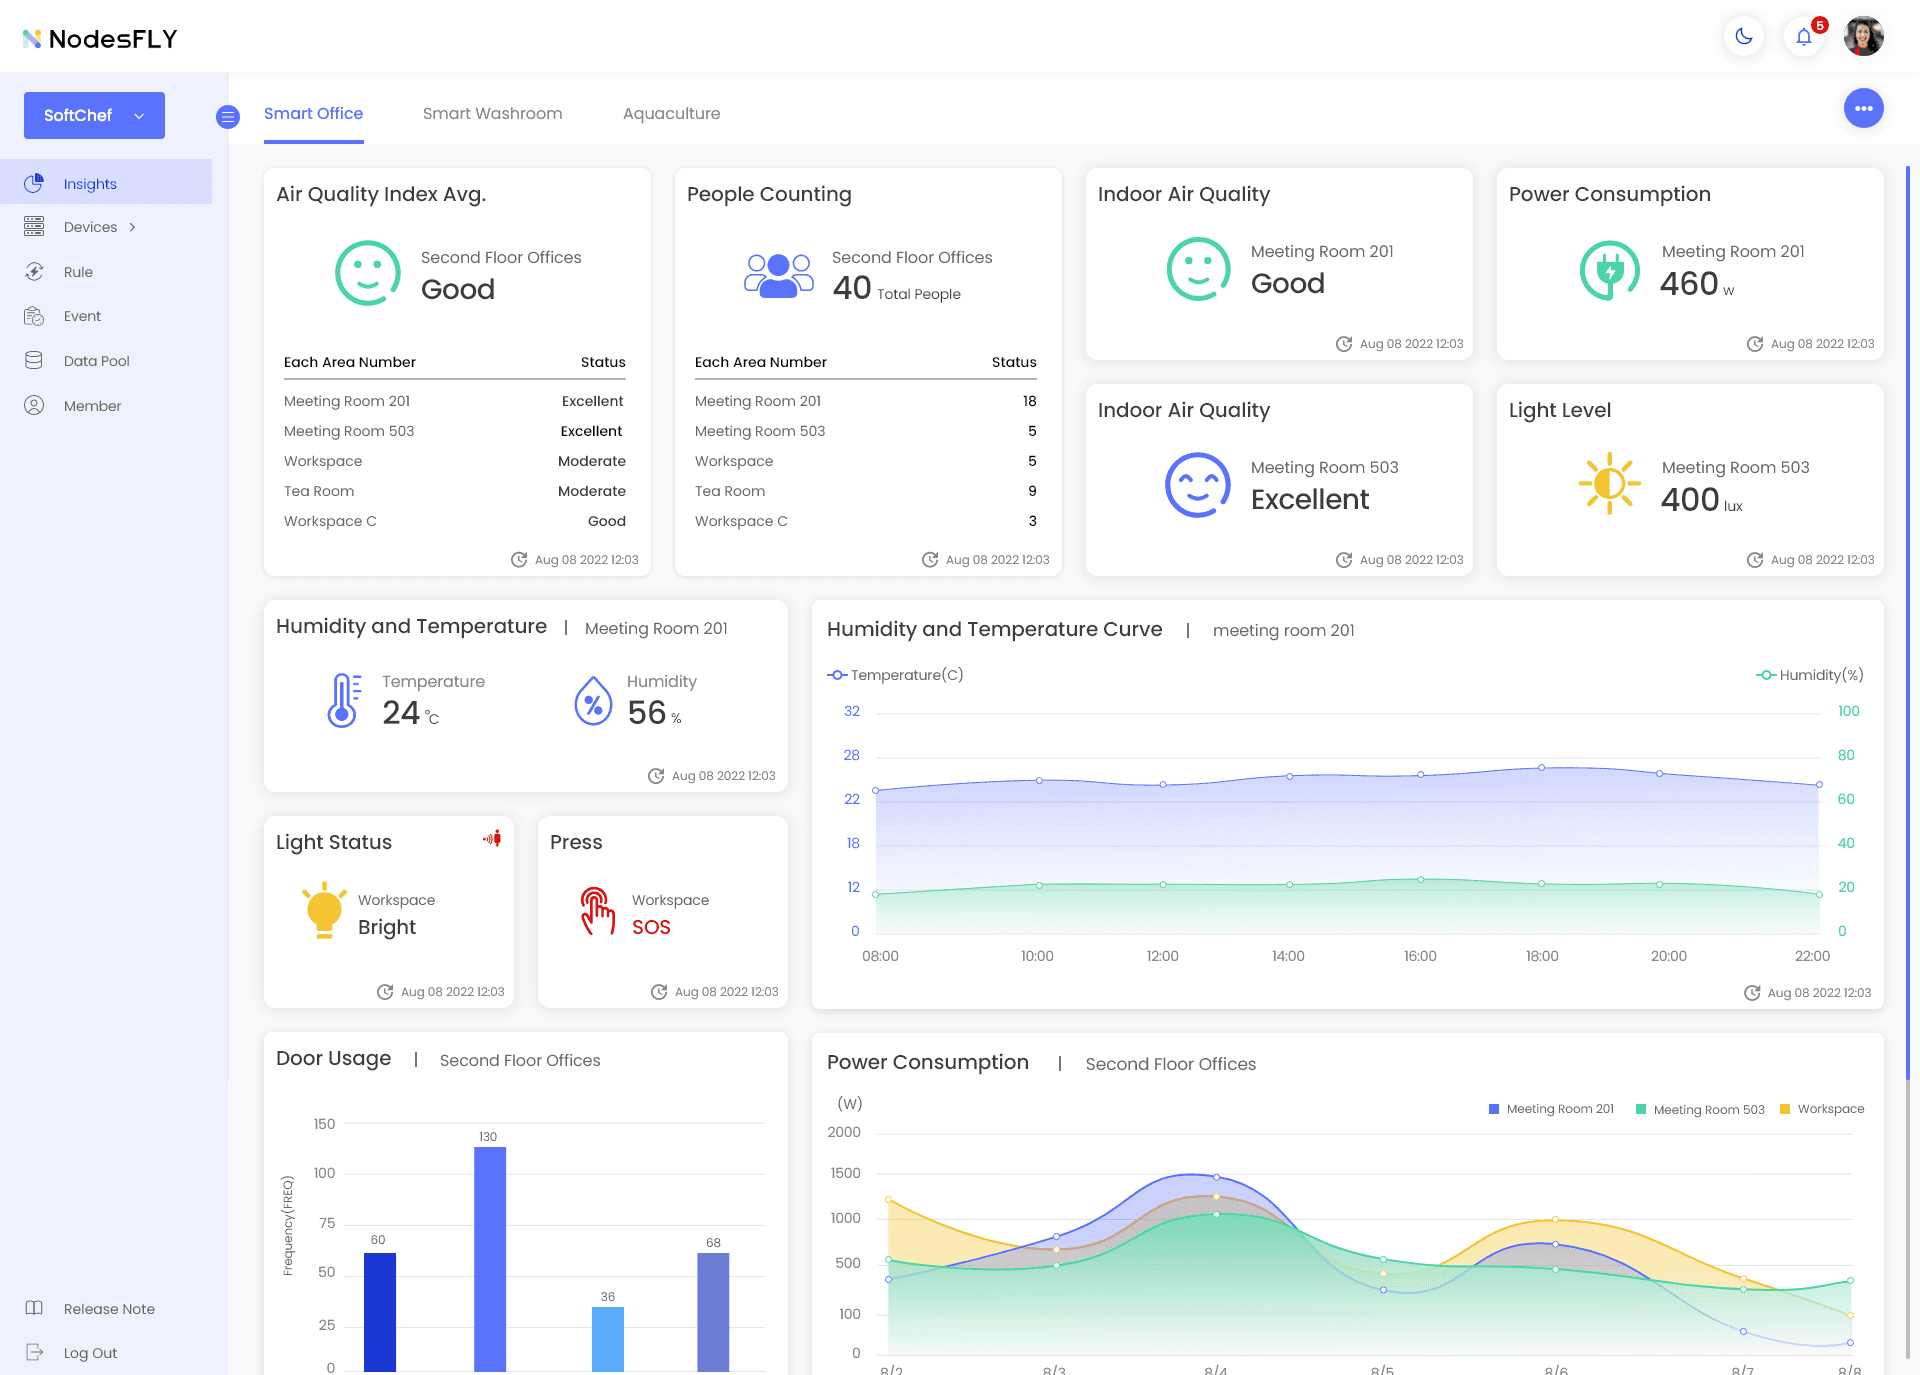Click NodesFLY logo
Viewport: 1920px width, 1375px height.
(100, 38)
